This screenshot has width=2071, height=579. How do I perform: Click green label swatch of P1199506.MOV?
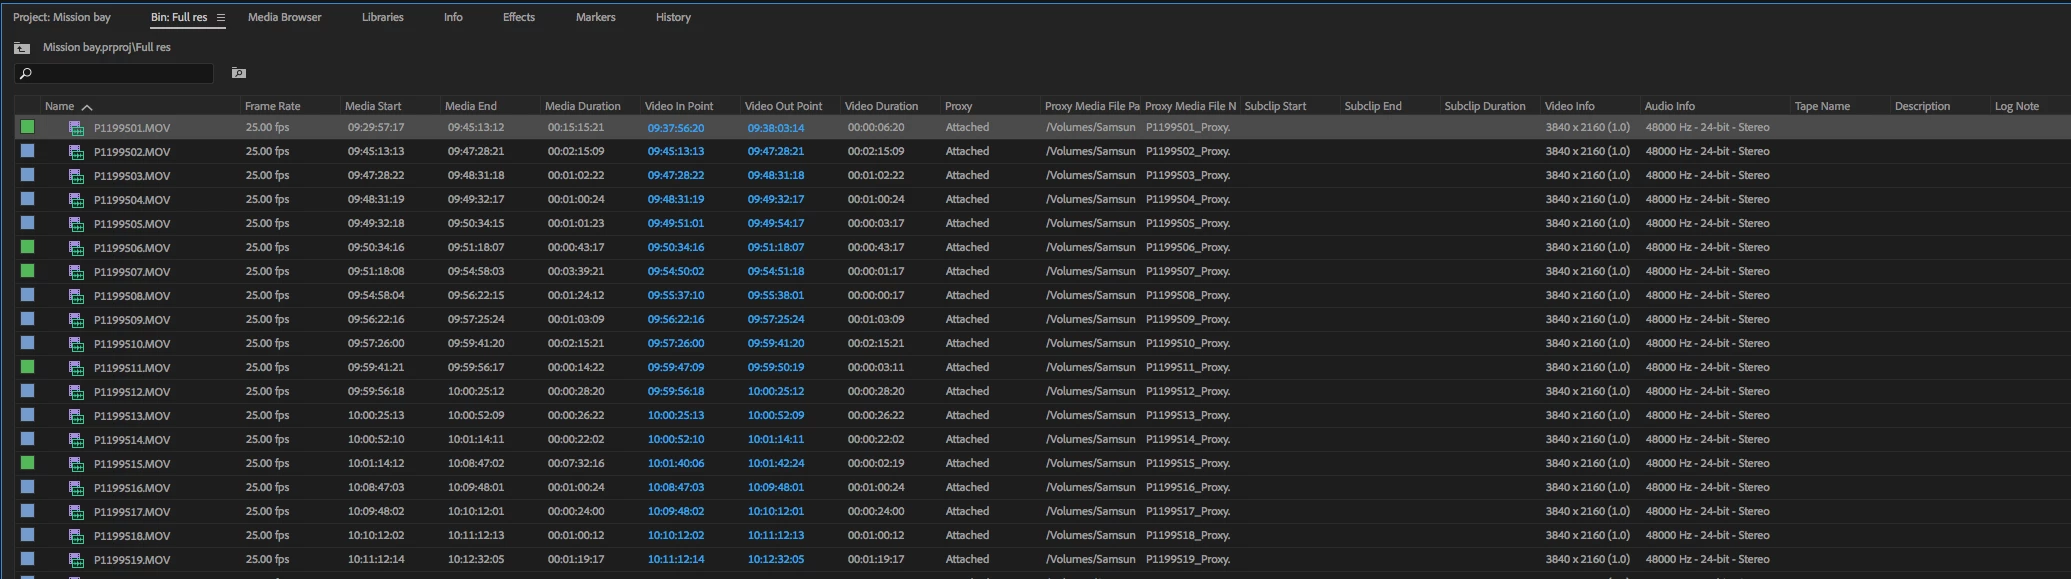(27, 247)
